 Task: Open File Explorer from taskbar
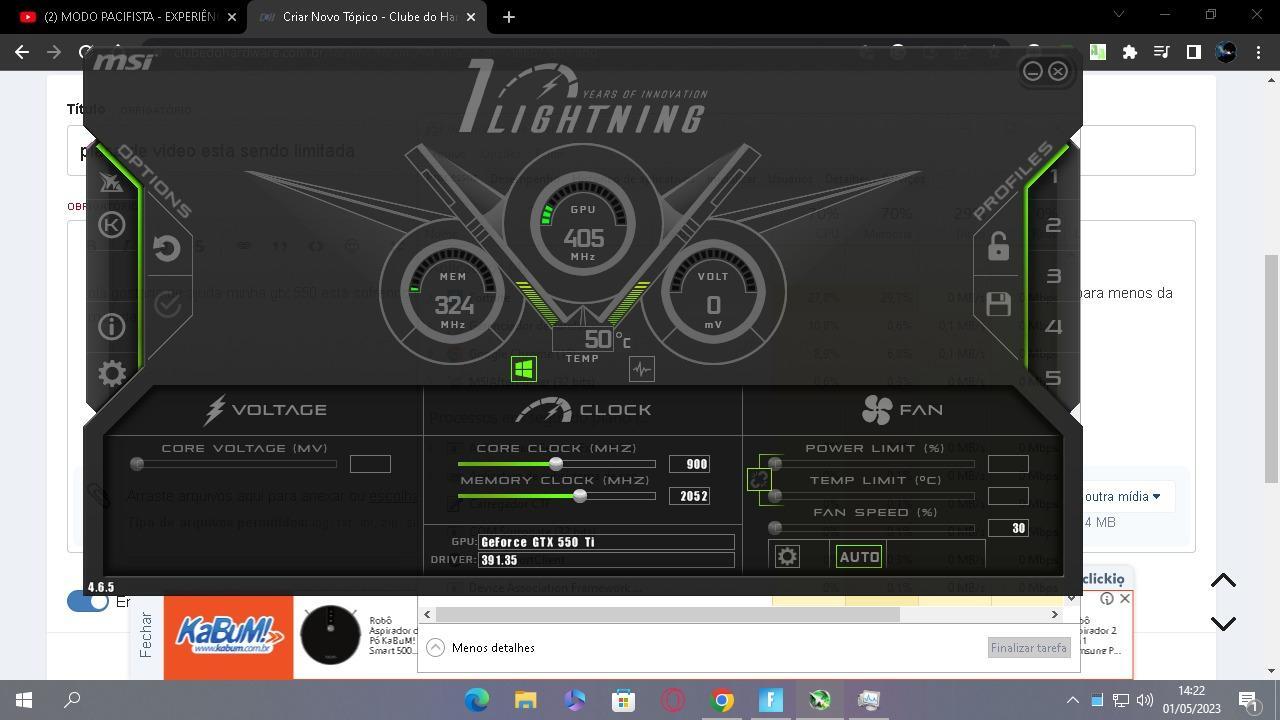coord(525,700)
